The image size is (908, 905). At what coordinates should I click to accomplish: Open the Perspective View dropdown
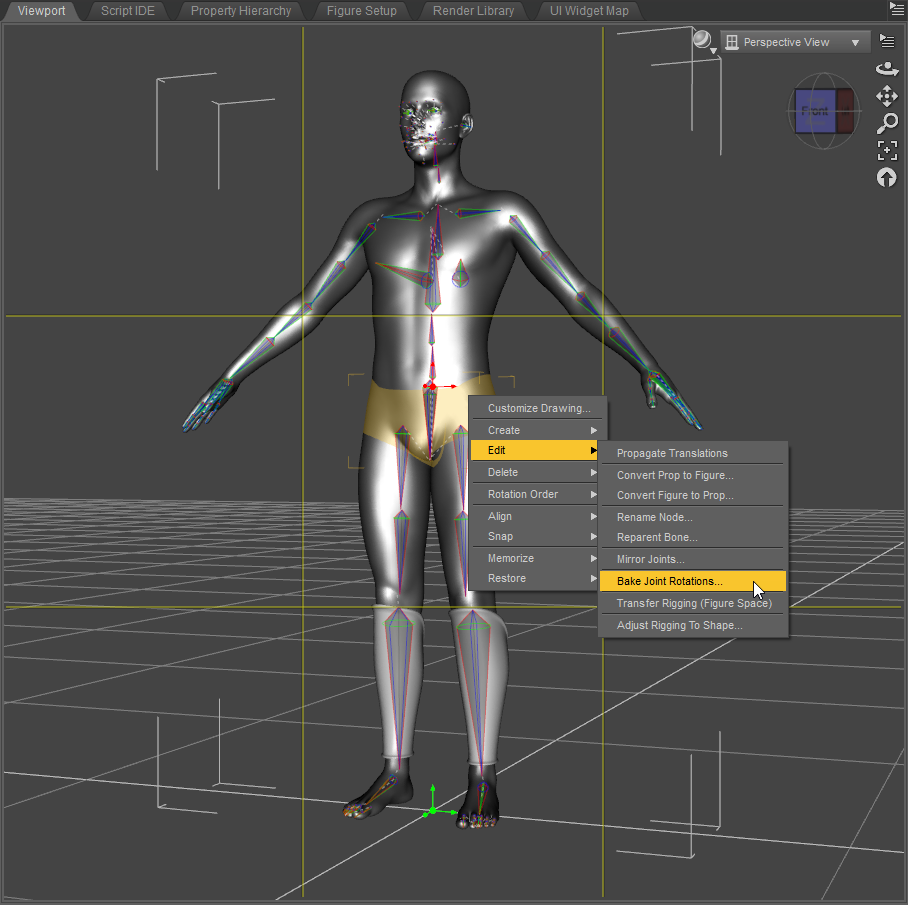pos(795,42)
